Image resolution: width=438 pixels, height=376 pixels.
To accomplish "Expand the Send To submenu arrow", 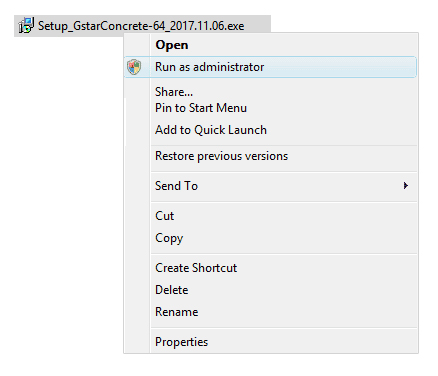I will 405,186.
